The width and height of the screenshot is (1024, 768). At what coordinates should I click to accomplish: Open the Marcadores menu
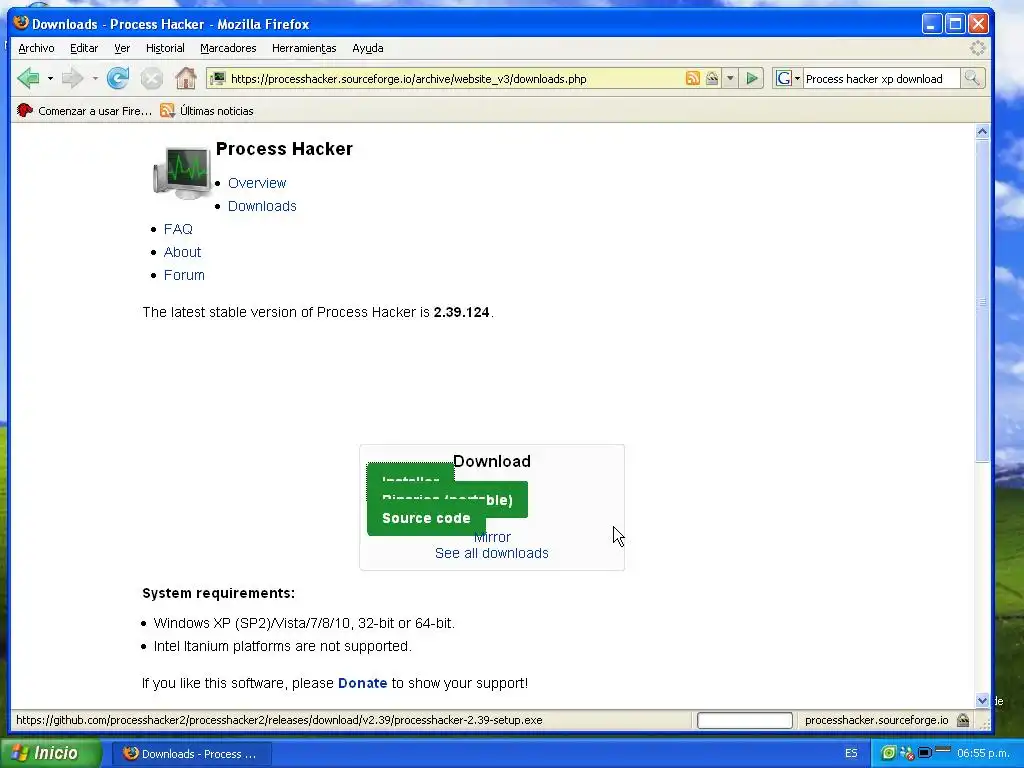pyautogui.click(x=228, y=48)
